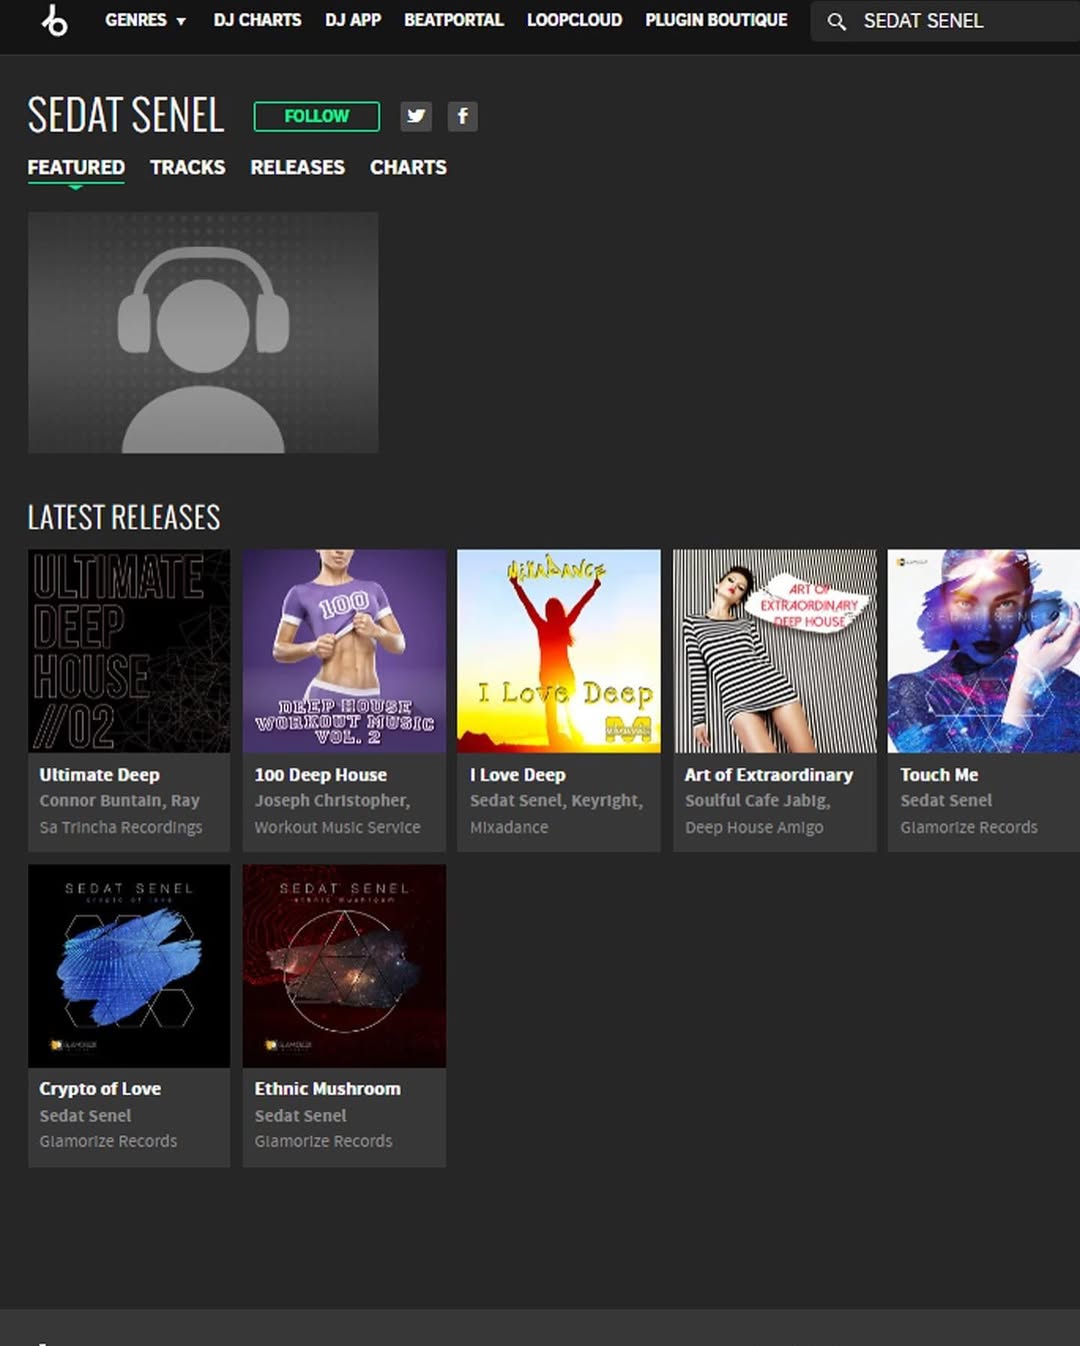Toggle Follow for Sedat Senel
Screen dimensions: 1080x1346
coord(316,116)
